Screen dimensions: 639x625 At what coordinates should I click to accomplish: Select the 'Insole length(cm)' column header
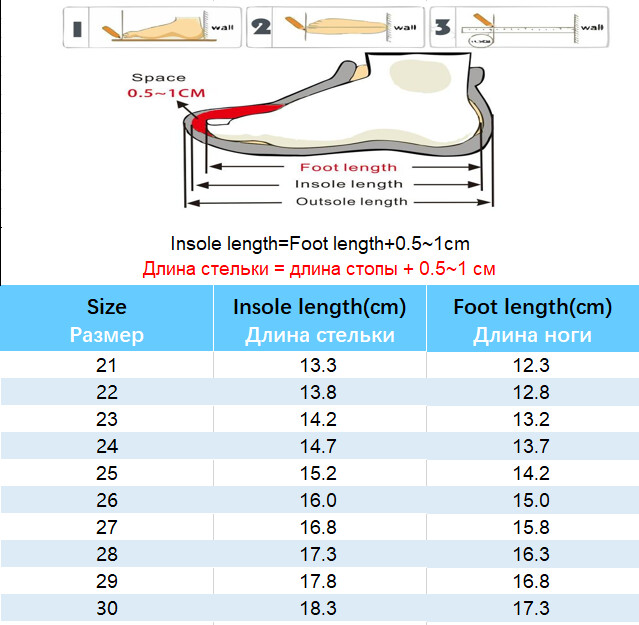coord(320,320)
